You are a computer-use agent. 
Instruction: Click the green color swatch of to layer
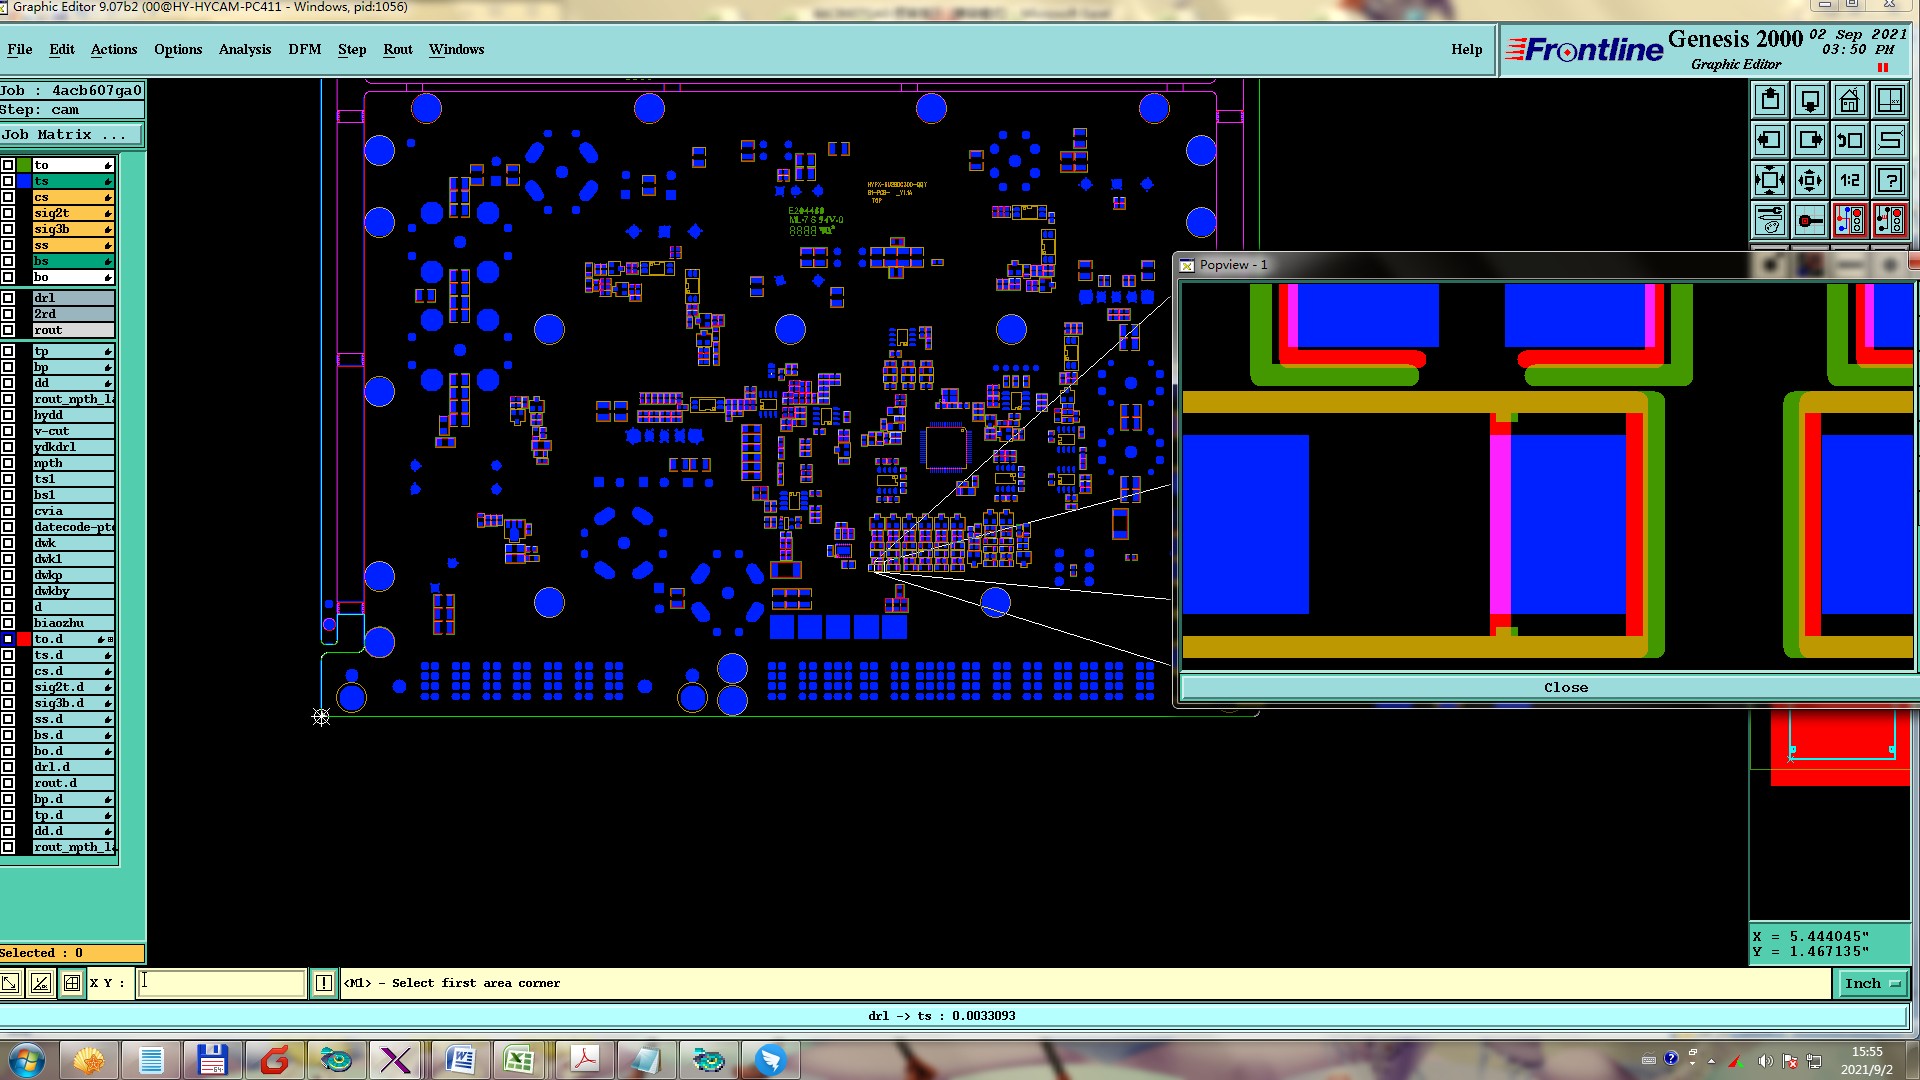click(24, 165)
